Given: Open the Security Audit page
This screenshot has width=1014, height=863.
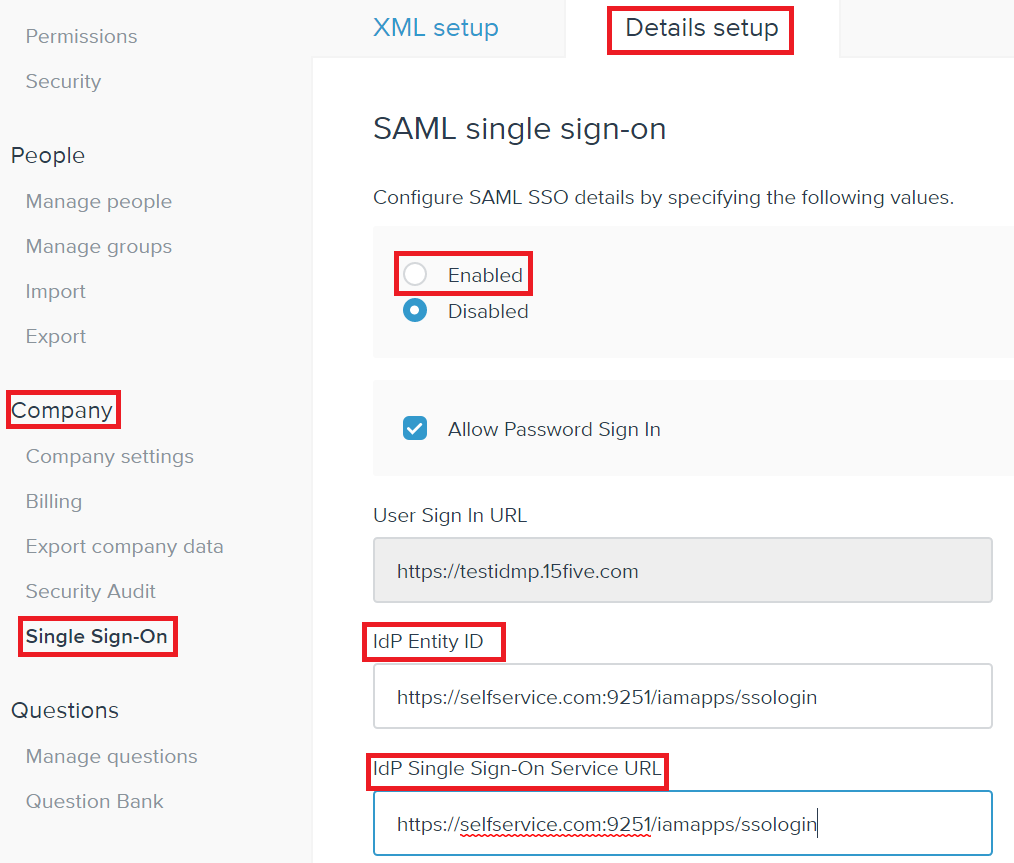Looking at the screenshot, I should click(x=91, y=591).
